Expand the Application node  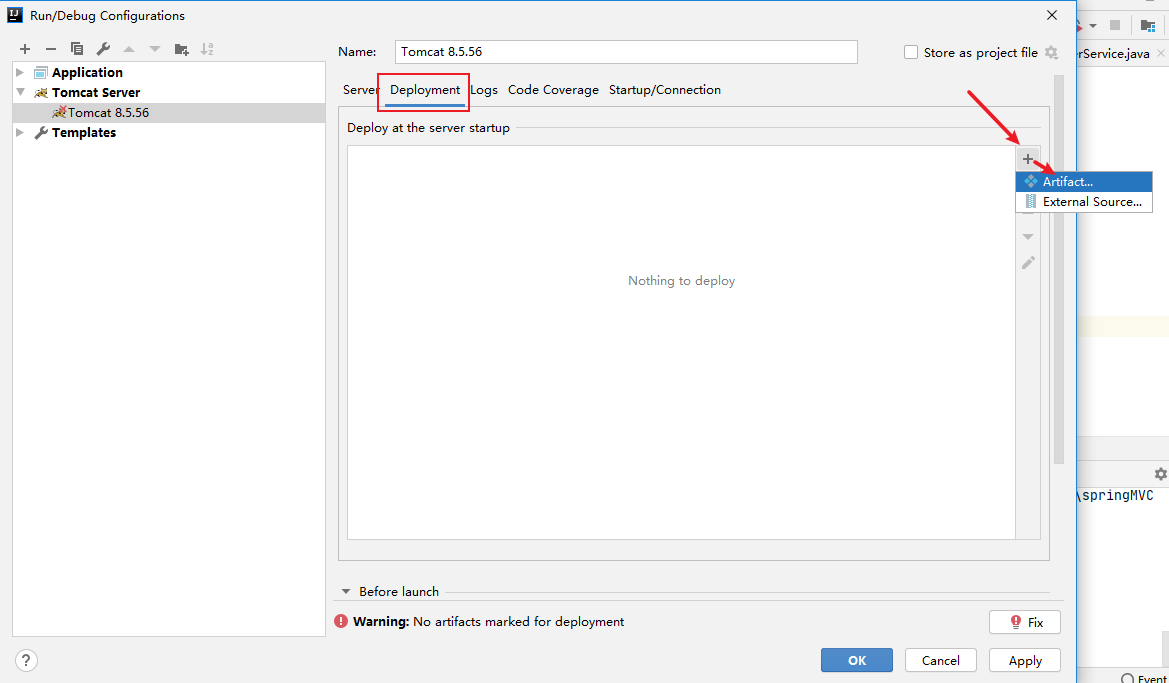20,72
